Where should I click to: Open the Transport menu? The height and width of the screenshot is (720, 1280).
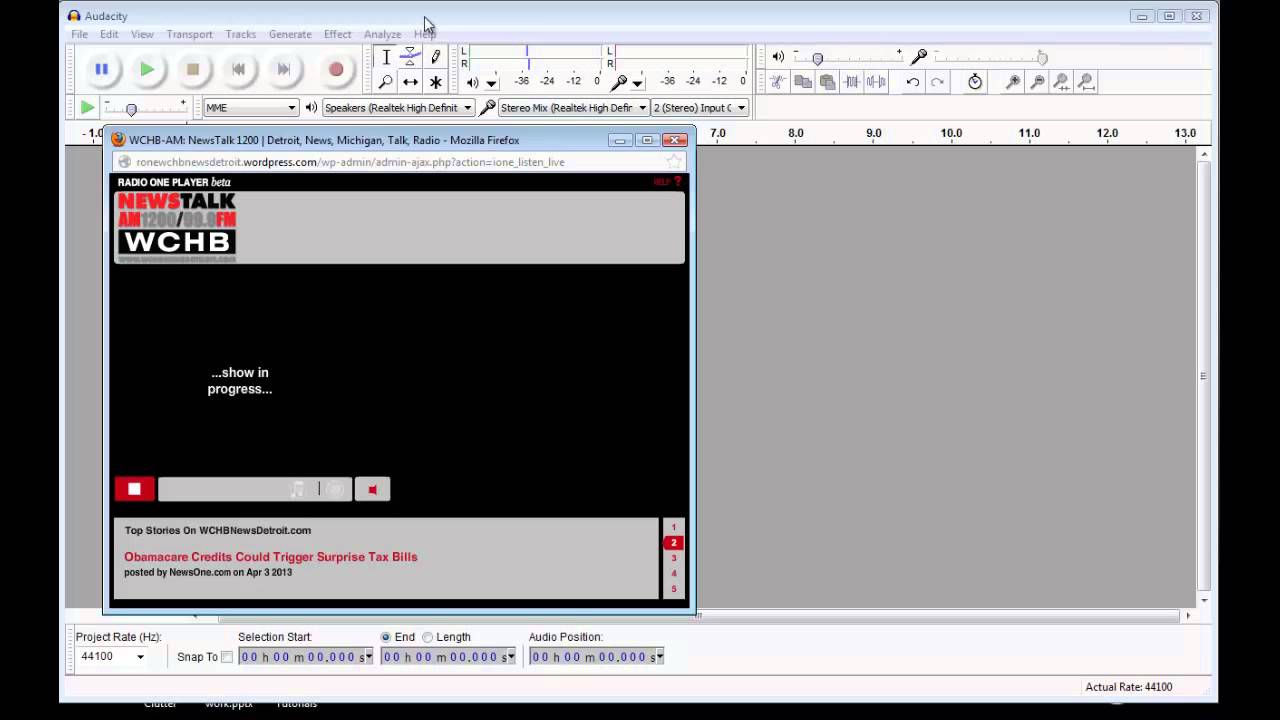tap(189, 34)
